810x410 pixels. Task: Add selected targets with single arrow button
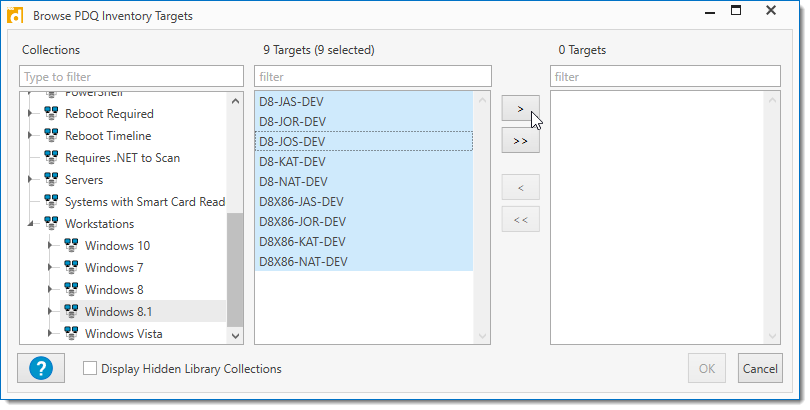tap(520, 107)
